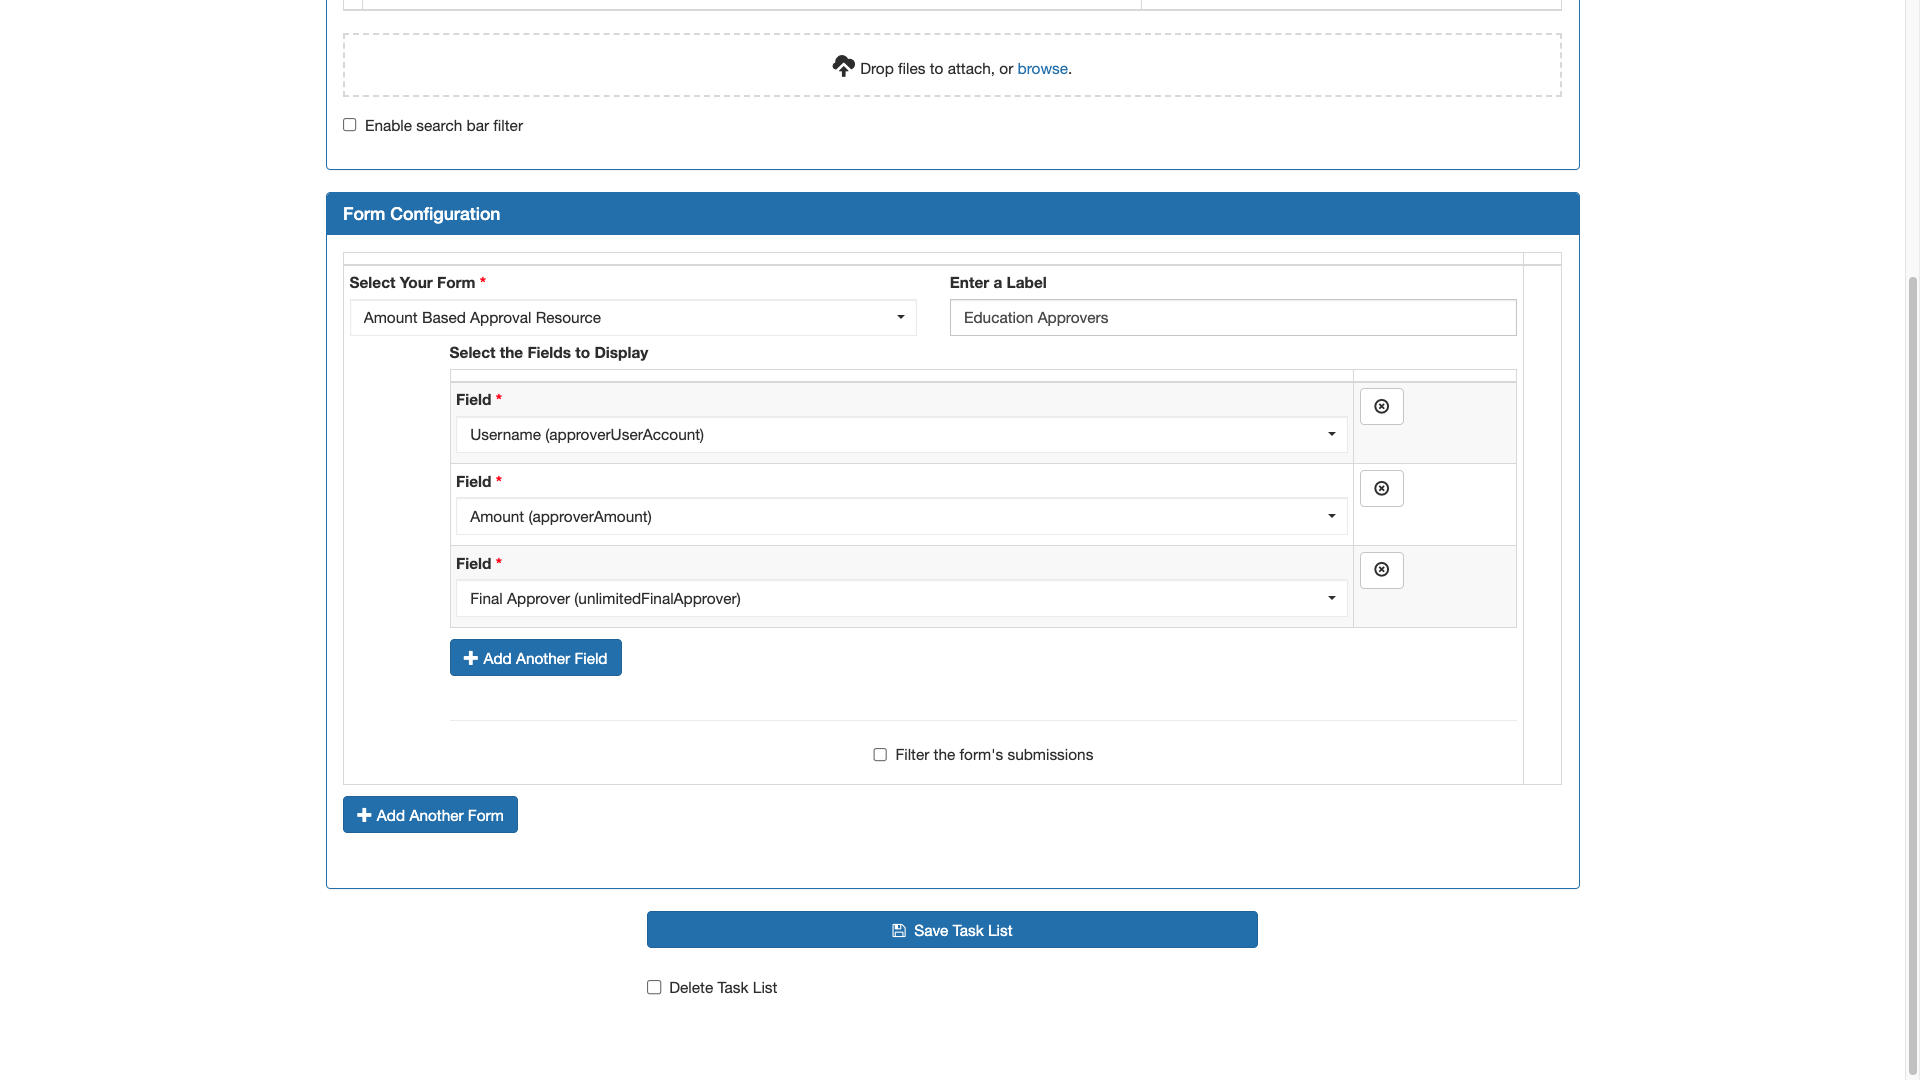
Task: Click the upload cloud icon above attach text
Action: click(x=843, y=66)
